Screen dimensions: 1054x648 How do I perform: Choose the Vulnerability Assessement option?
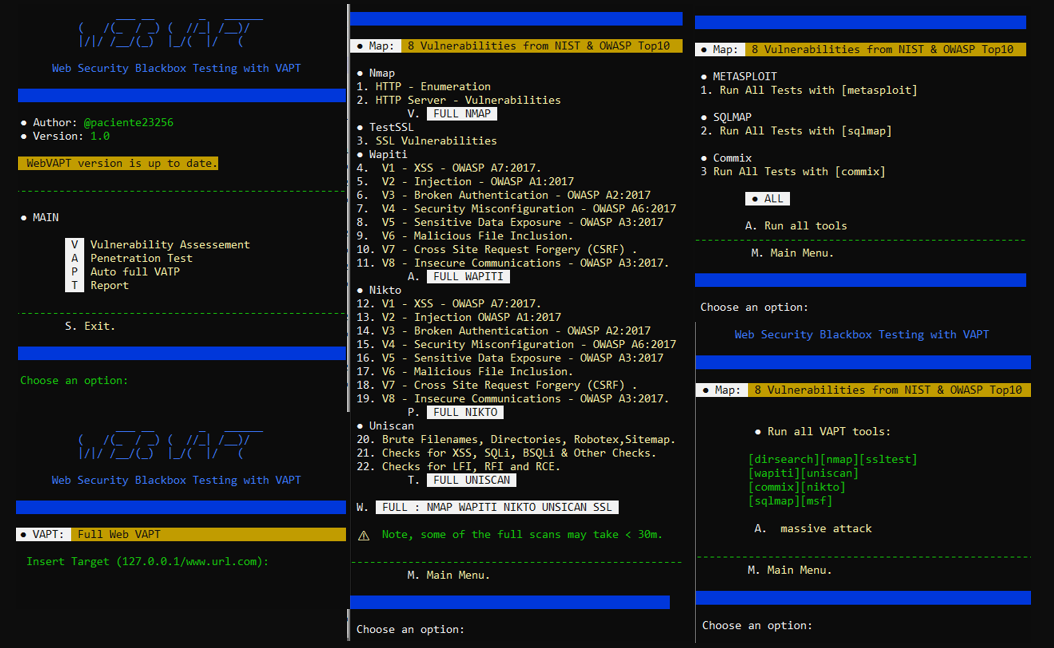pyautogui.click(x=170, y=245)
